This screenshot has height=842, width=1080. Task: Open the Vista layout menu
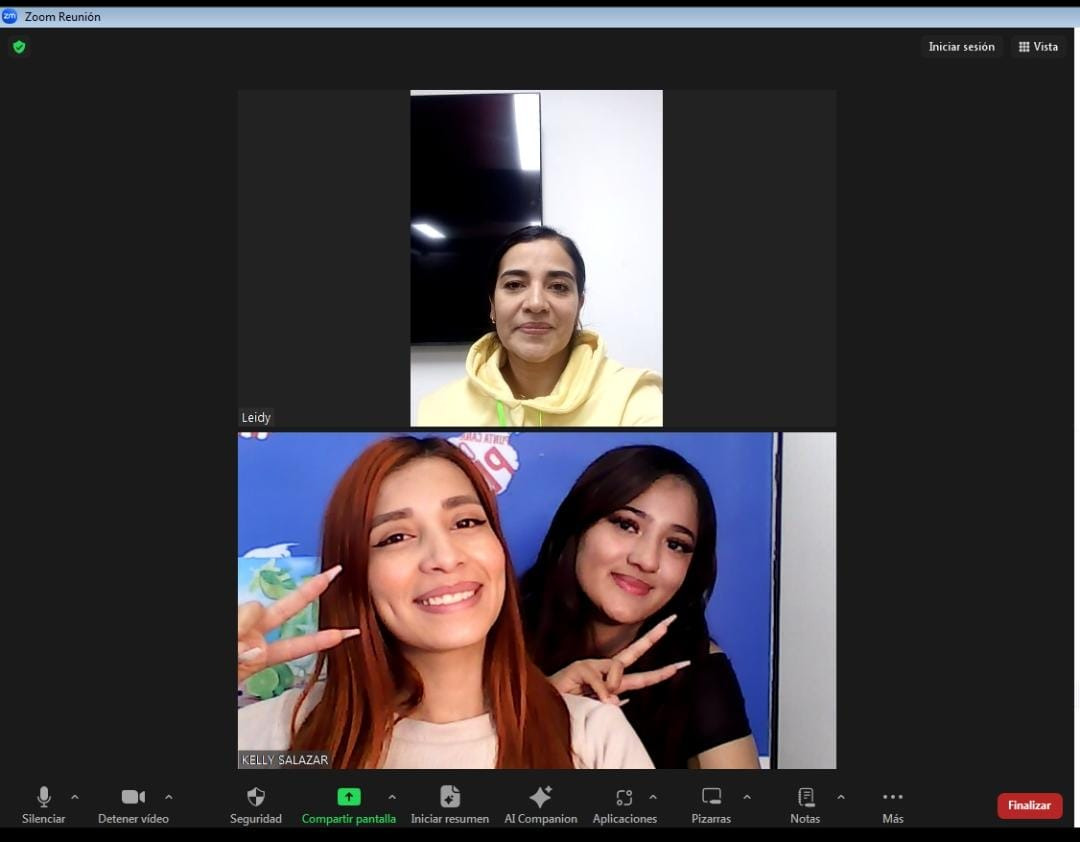click(x=1038, y=47)
